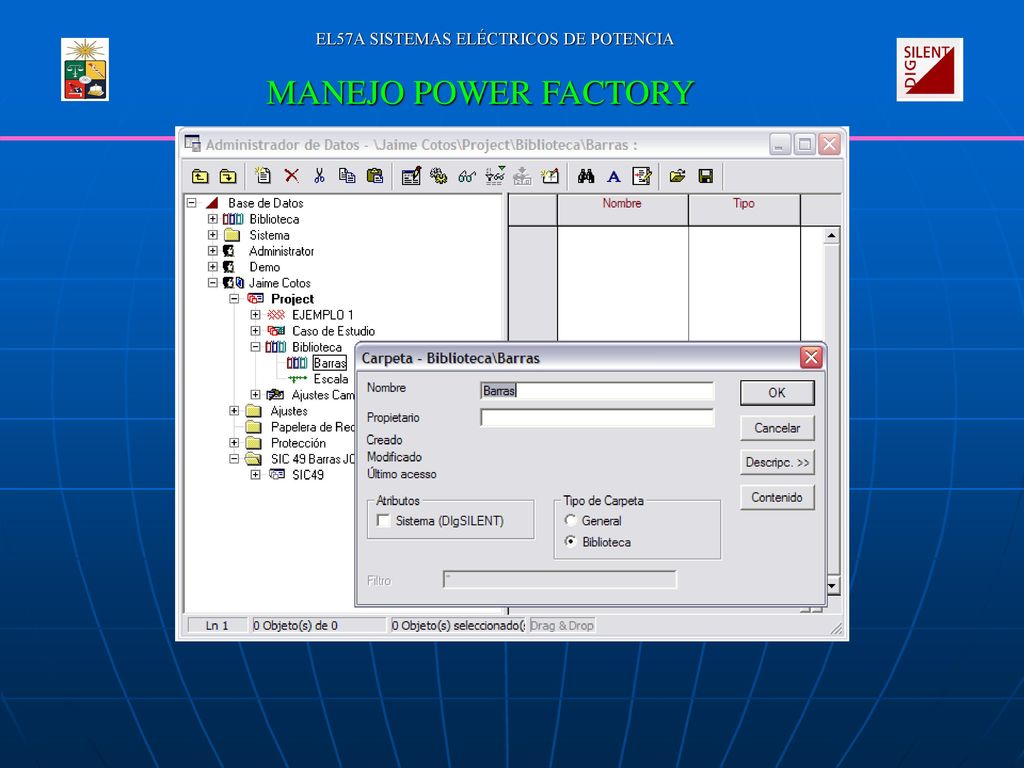Select the bold Project tree item

[x=293, y=299]
